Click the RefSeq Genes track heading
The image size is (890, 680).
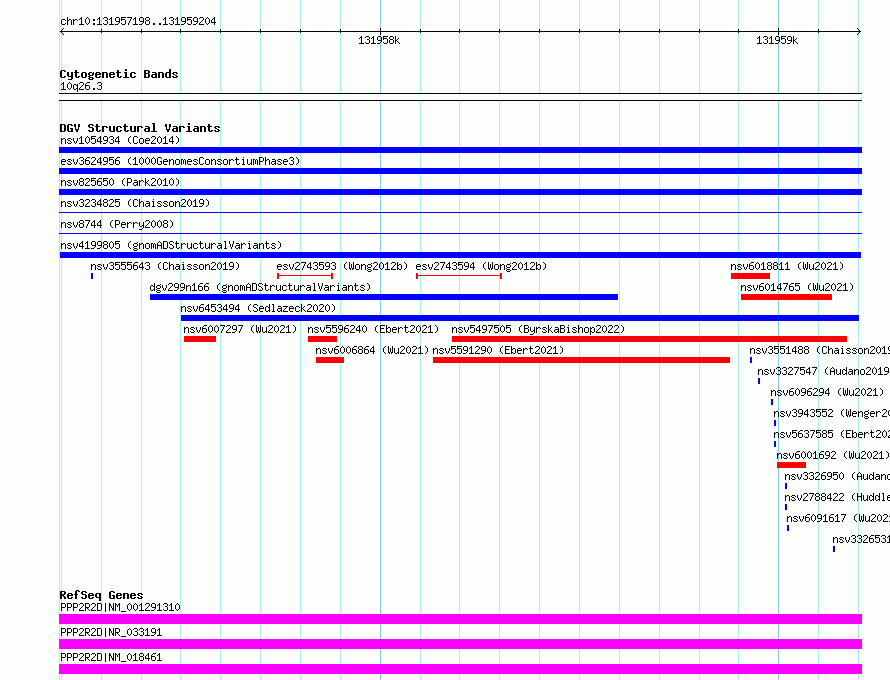101,595
